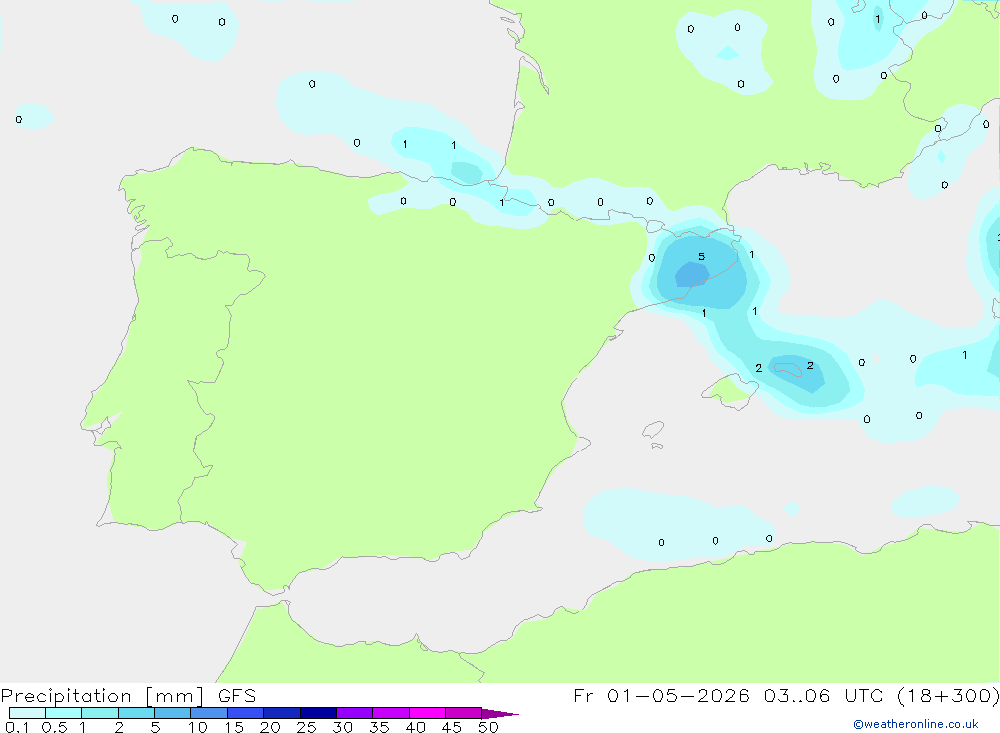This screenshot has height=733, width=1000.
Task: Click Ibiza island outline on the map
Action: coord(653,430)
